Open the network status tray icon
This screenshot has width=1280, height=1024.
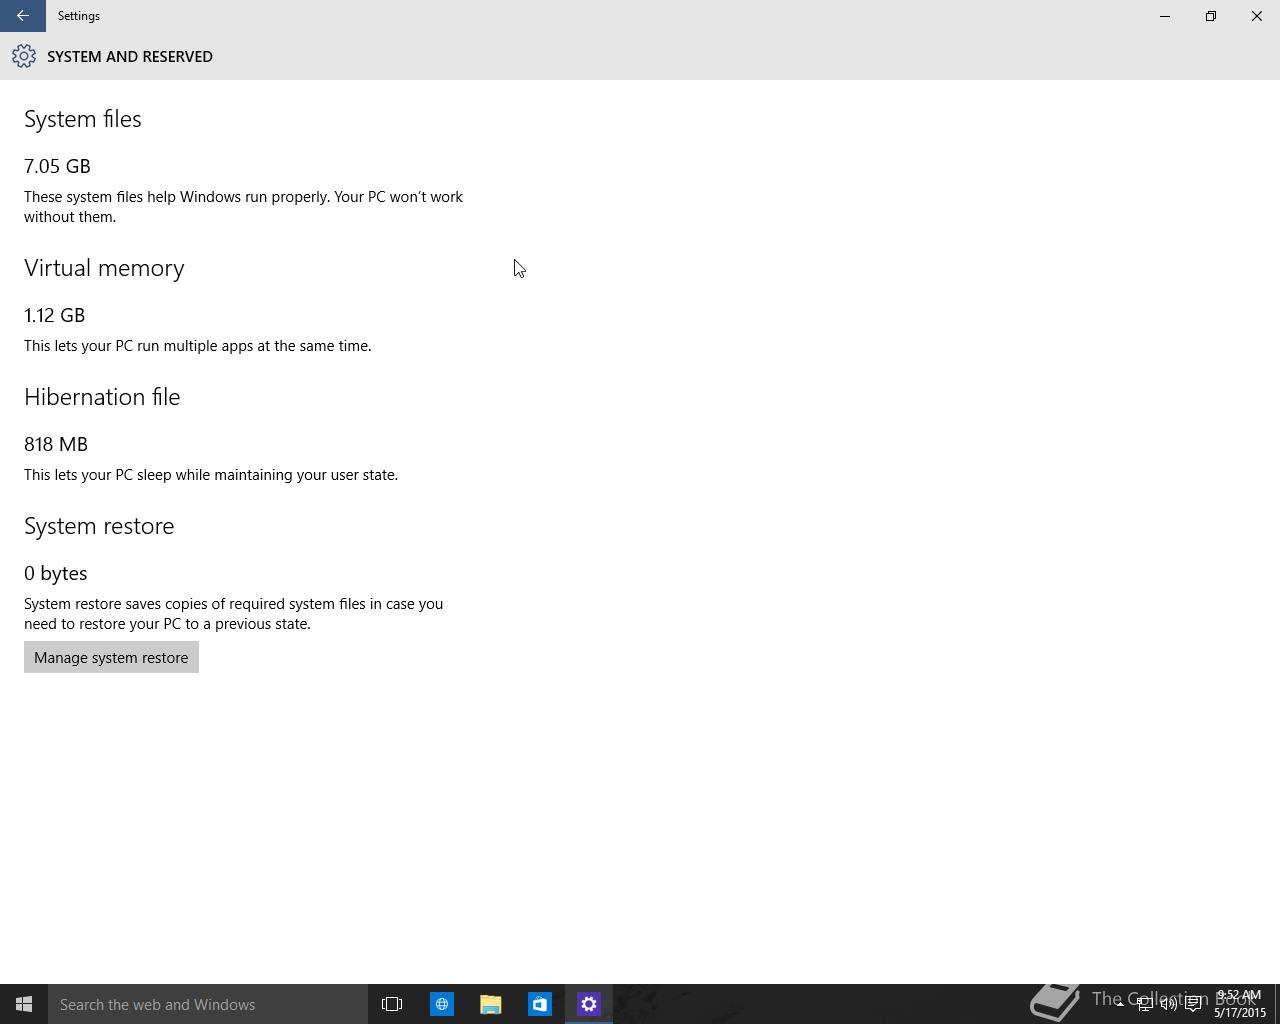point(1144,1004)
